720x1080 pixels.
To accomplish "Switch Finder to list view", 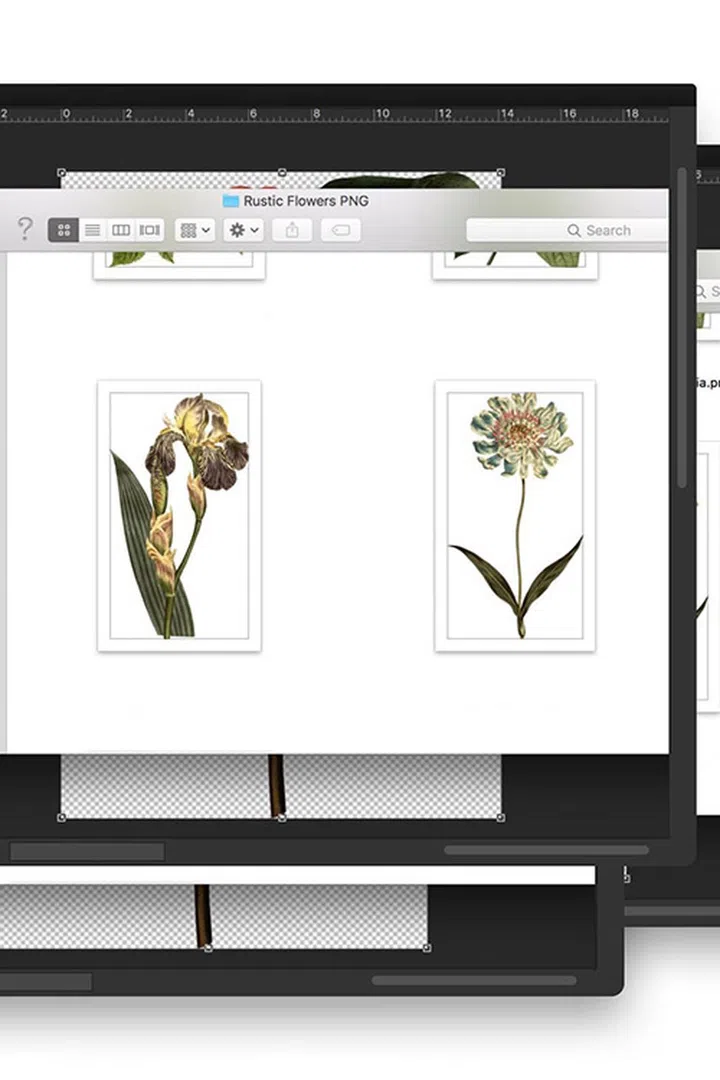I will click(x=92, y=230).
